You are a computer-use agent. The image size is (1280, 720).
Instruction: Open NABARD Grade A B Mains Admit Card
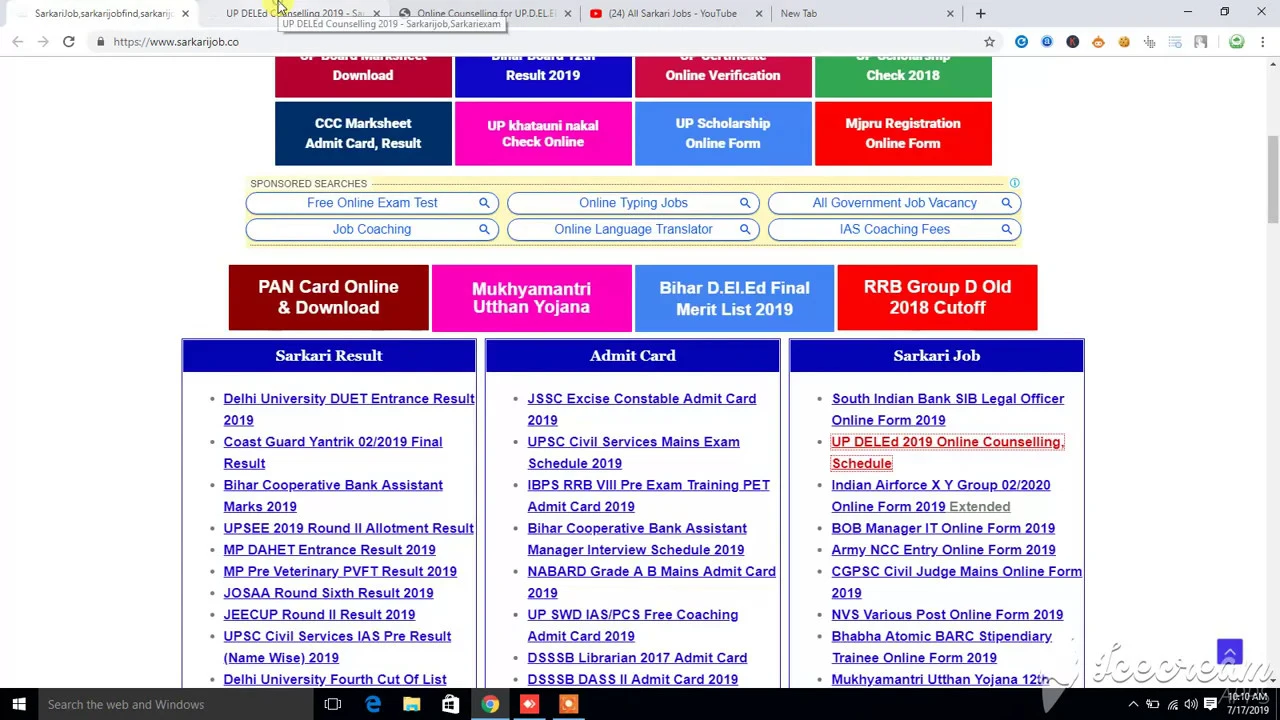pyautogui.click(x=651, y=582)
